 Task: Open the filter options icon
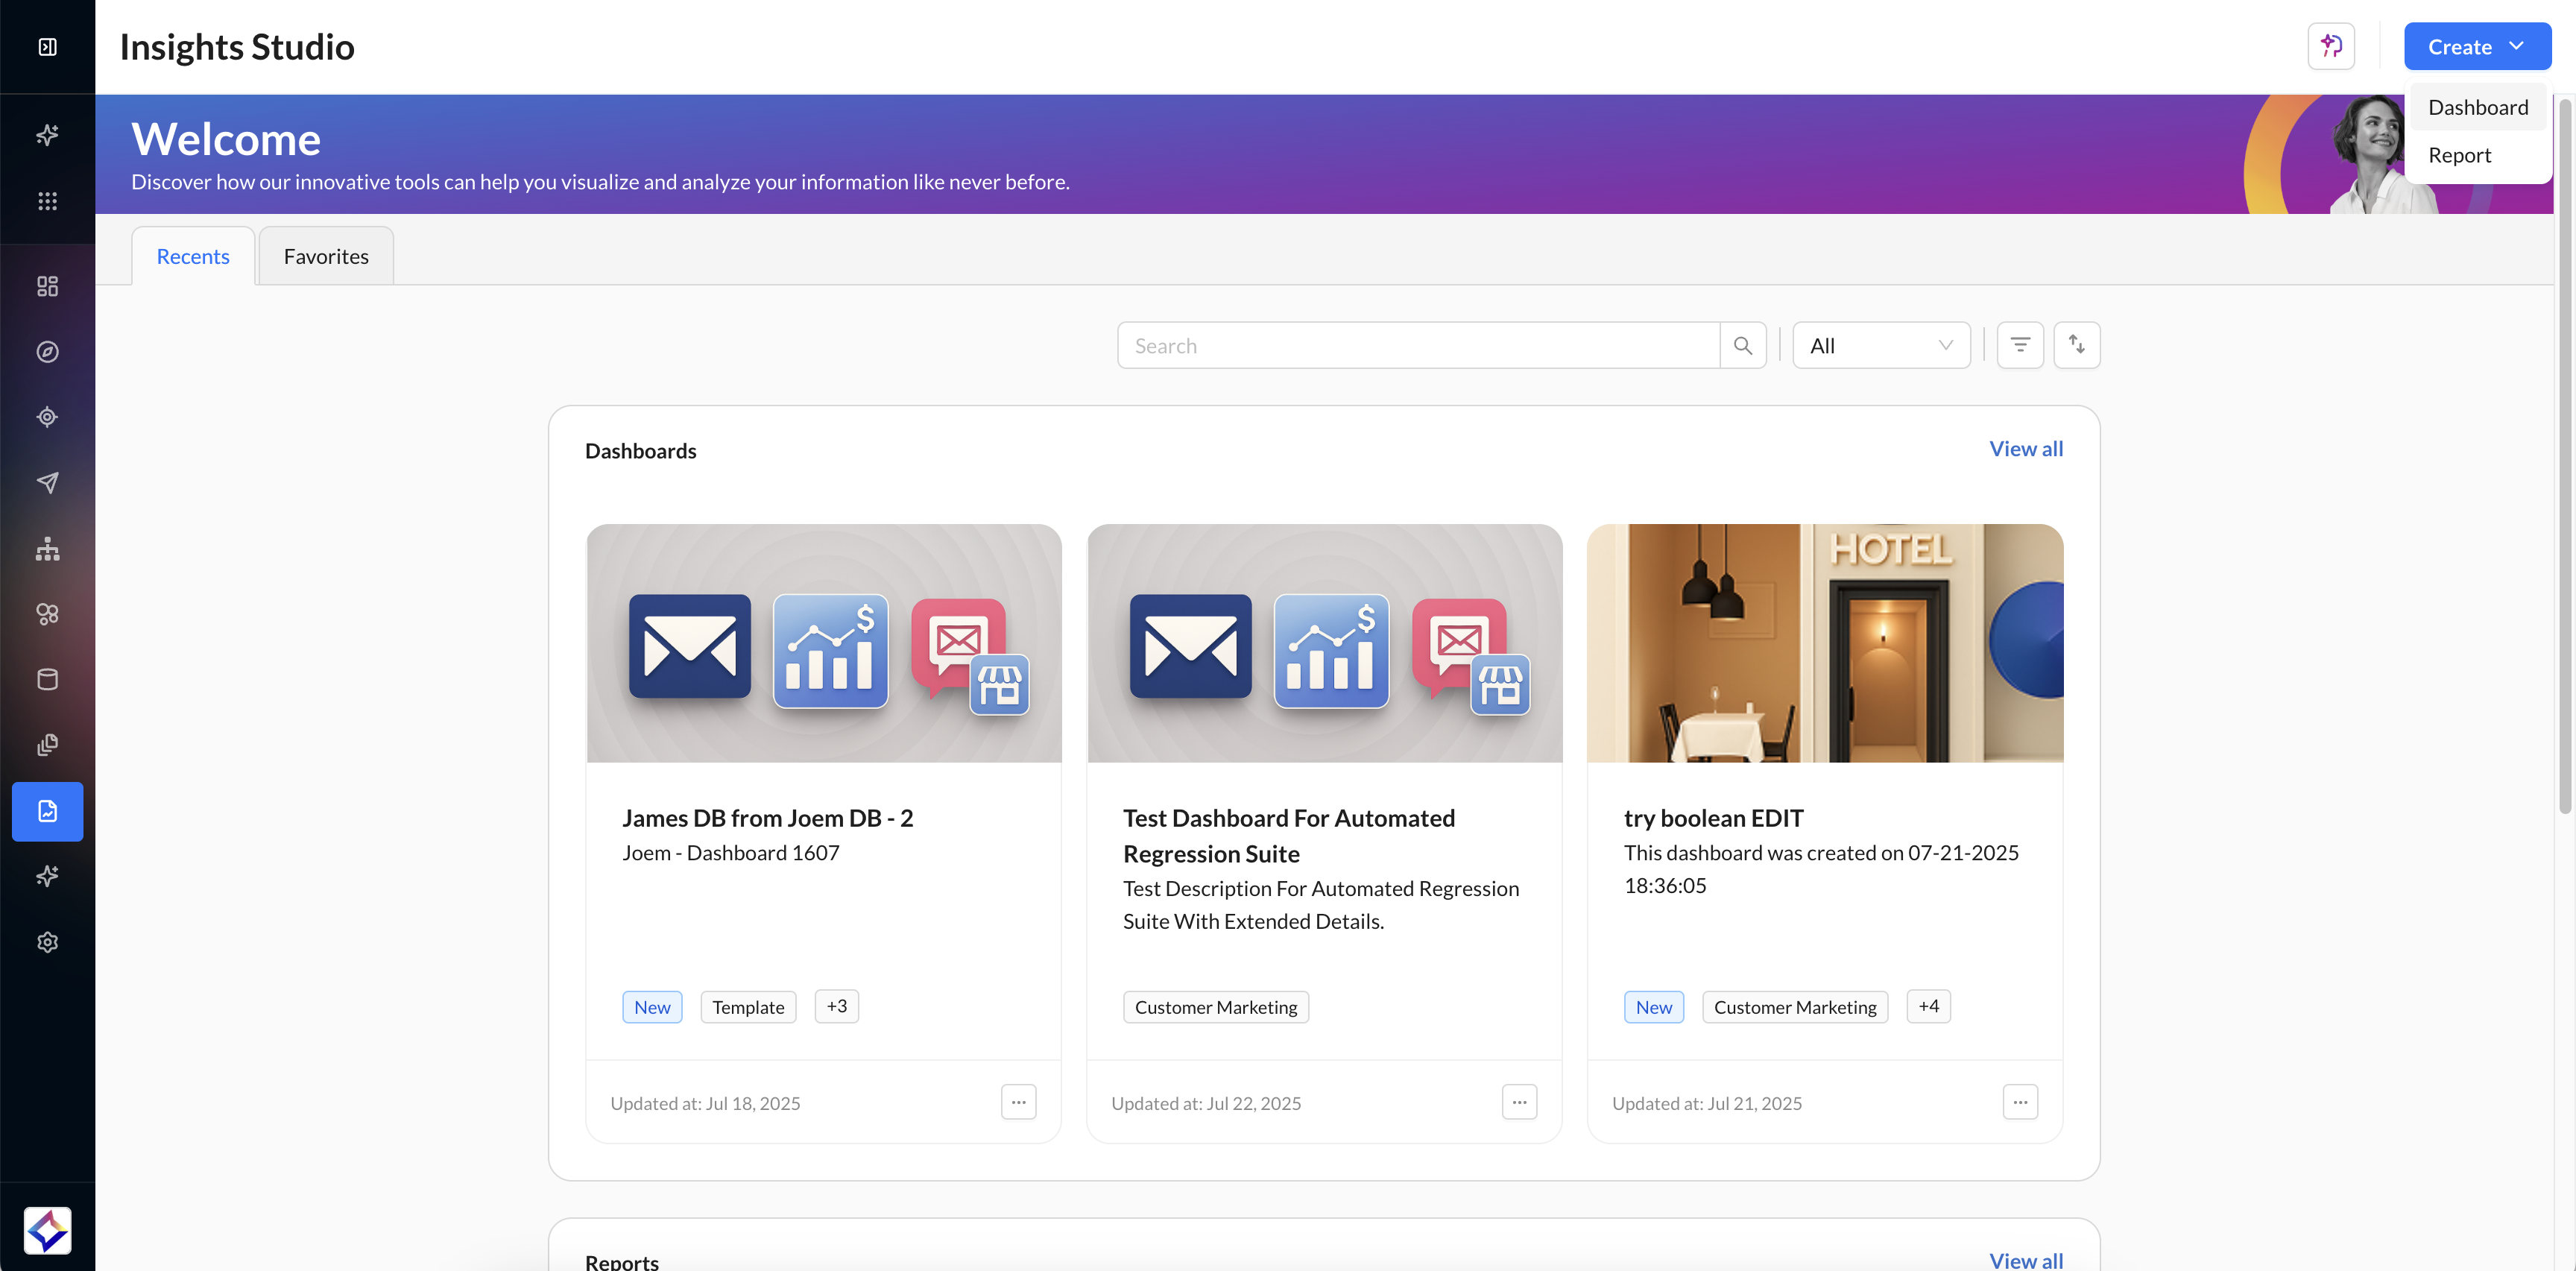2020,346
